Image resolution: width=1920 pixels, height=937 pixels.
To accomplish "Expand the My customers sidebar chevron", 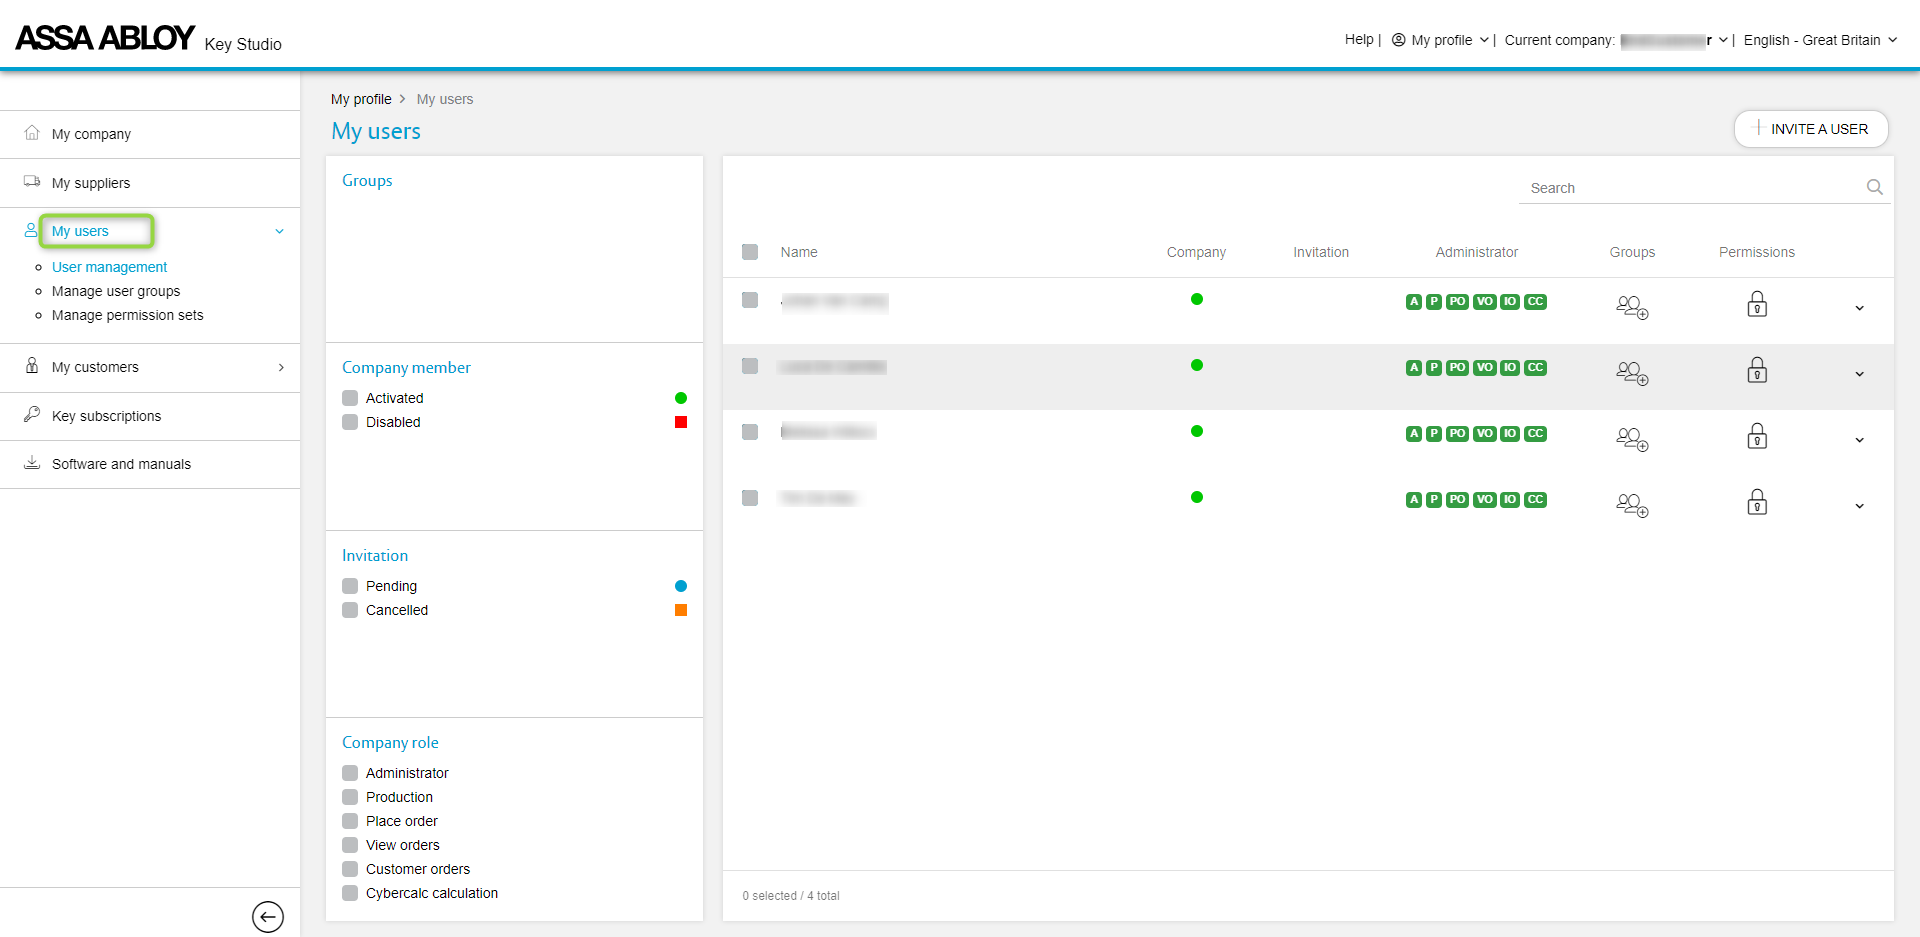I will click(281, 367).
